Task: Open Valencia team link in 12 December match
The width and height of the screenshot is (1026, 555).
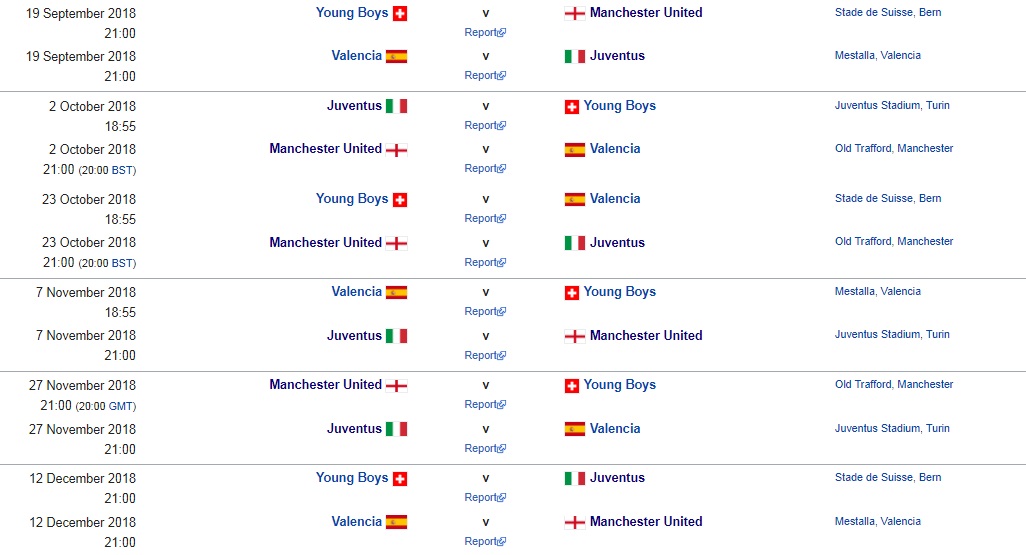Action: 357,521
